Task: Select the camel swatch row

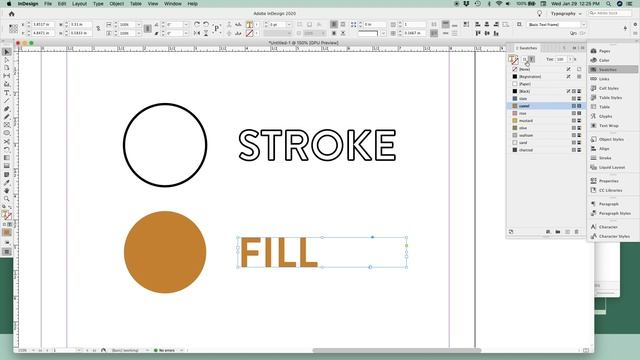Action: [545, 106]
